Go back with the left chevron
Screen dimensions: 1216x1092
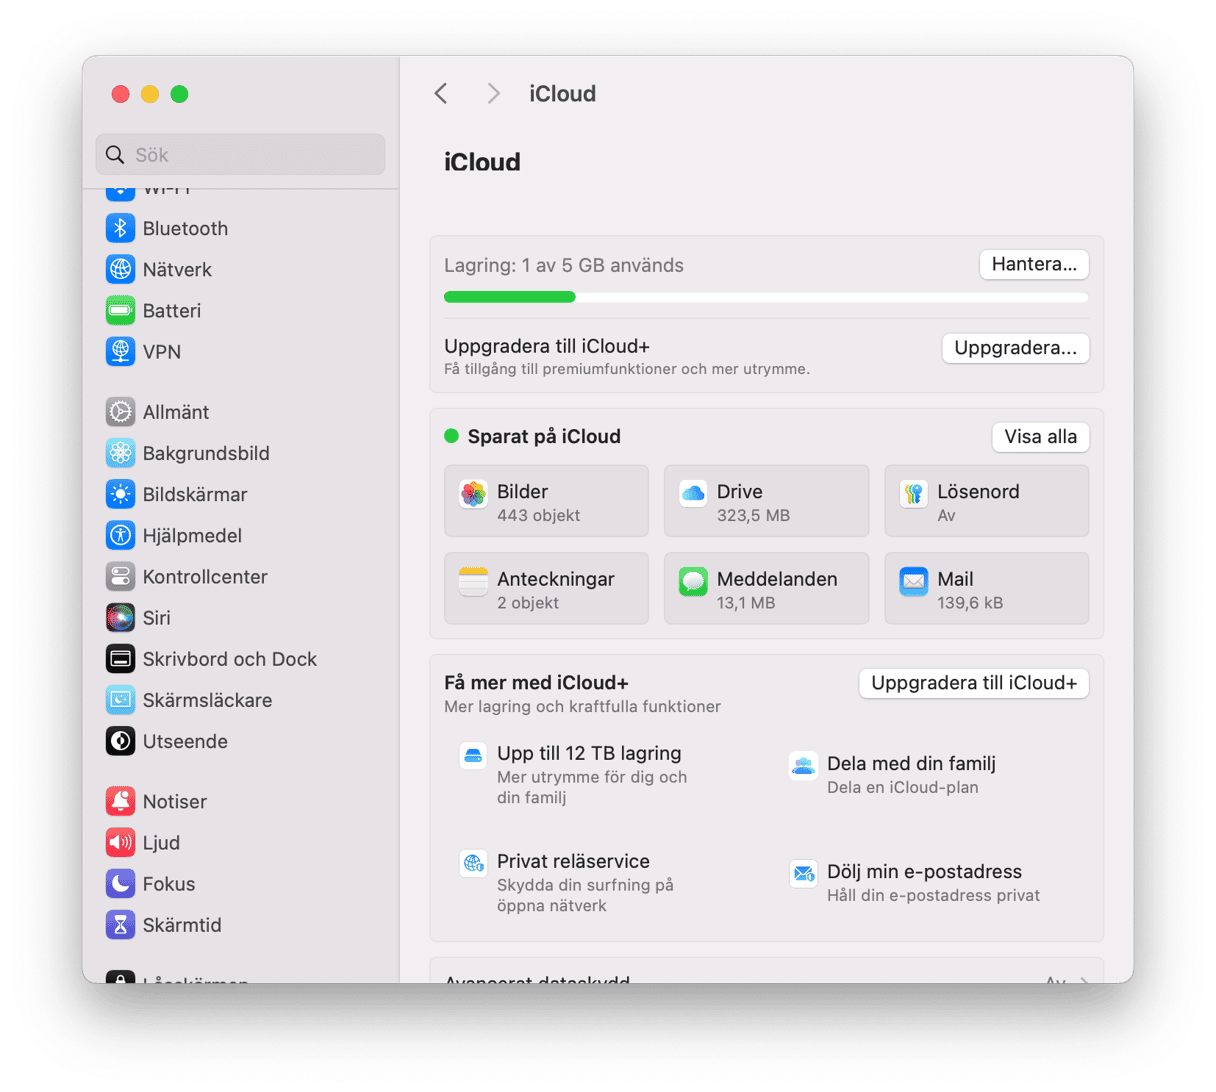click(441, 93)
